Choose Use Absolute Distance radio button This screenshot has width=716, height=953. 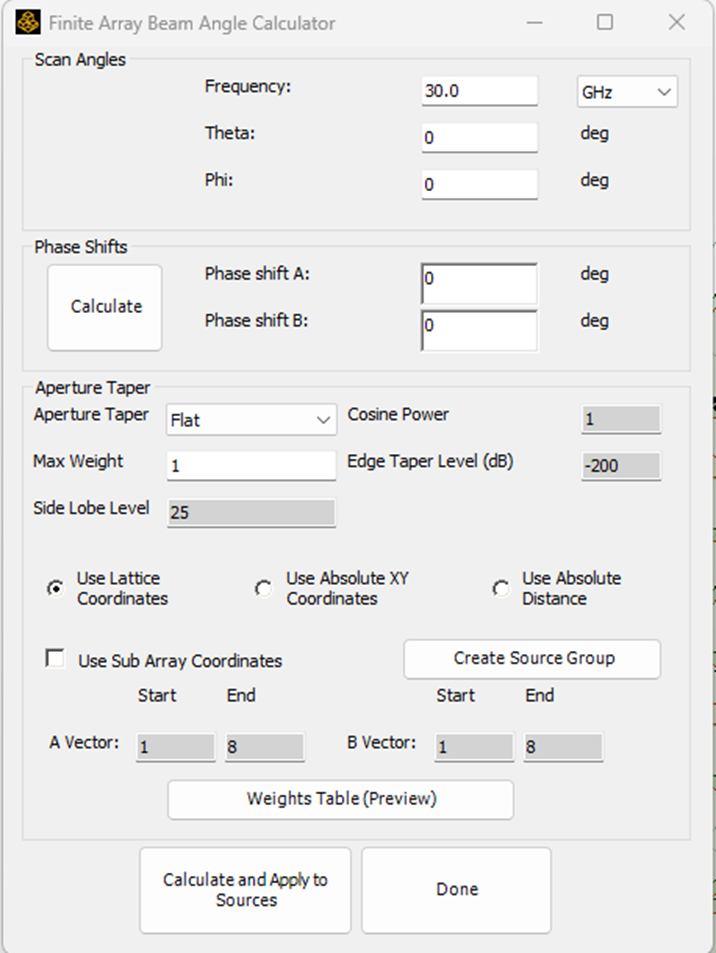[500, 589]
